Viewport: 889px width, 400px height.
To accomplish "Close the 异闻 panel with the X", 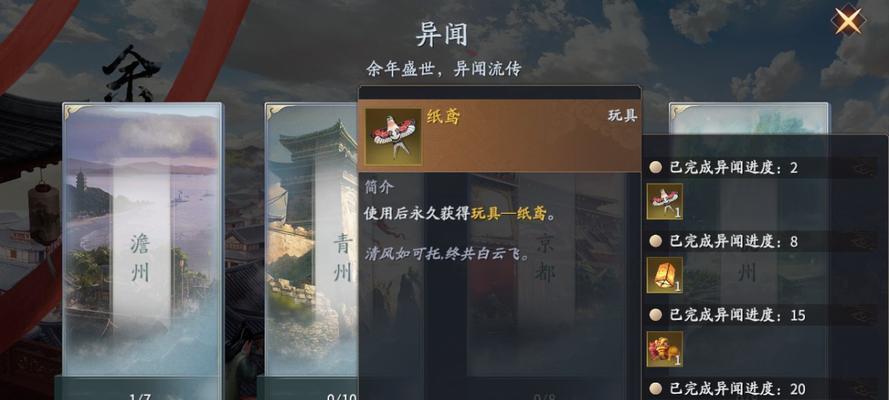I will coord(848,20).
